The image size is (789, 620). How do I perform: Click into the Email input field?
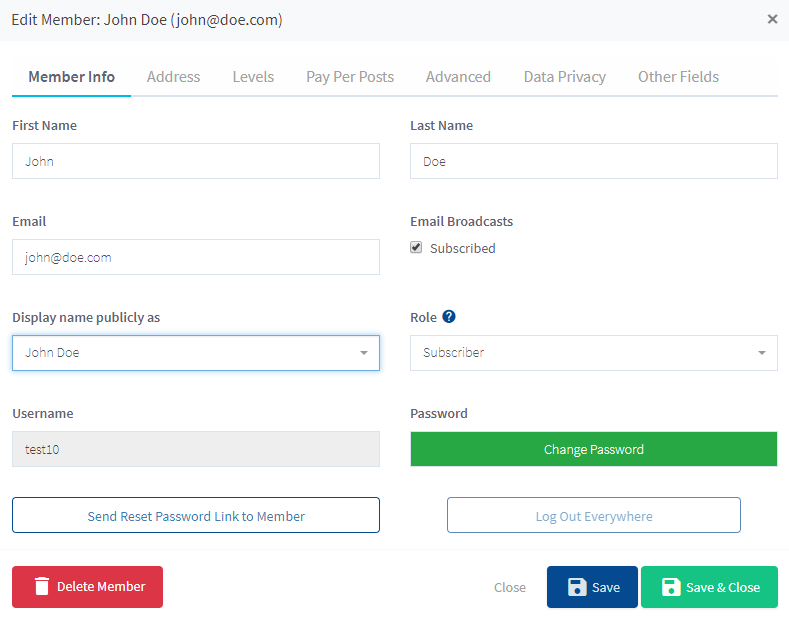pos(196,257)
